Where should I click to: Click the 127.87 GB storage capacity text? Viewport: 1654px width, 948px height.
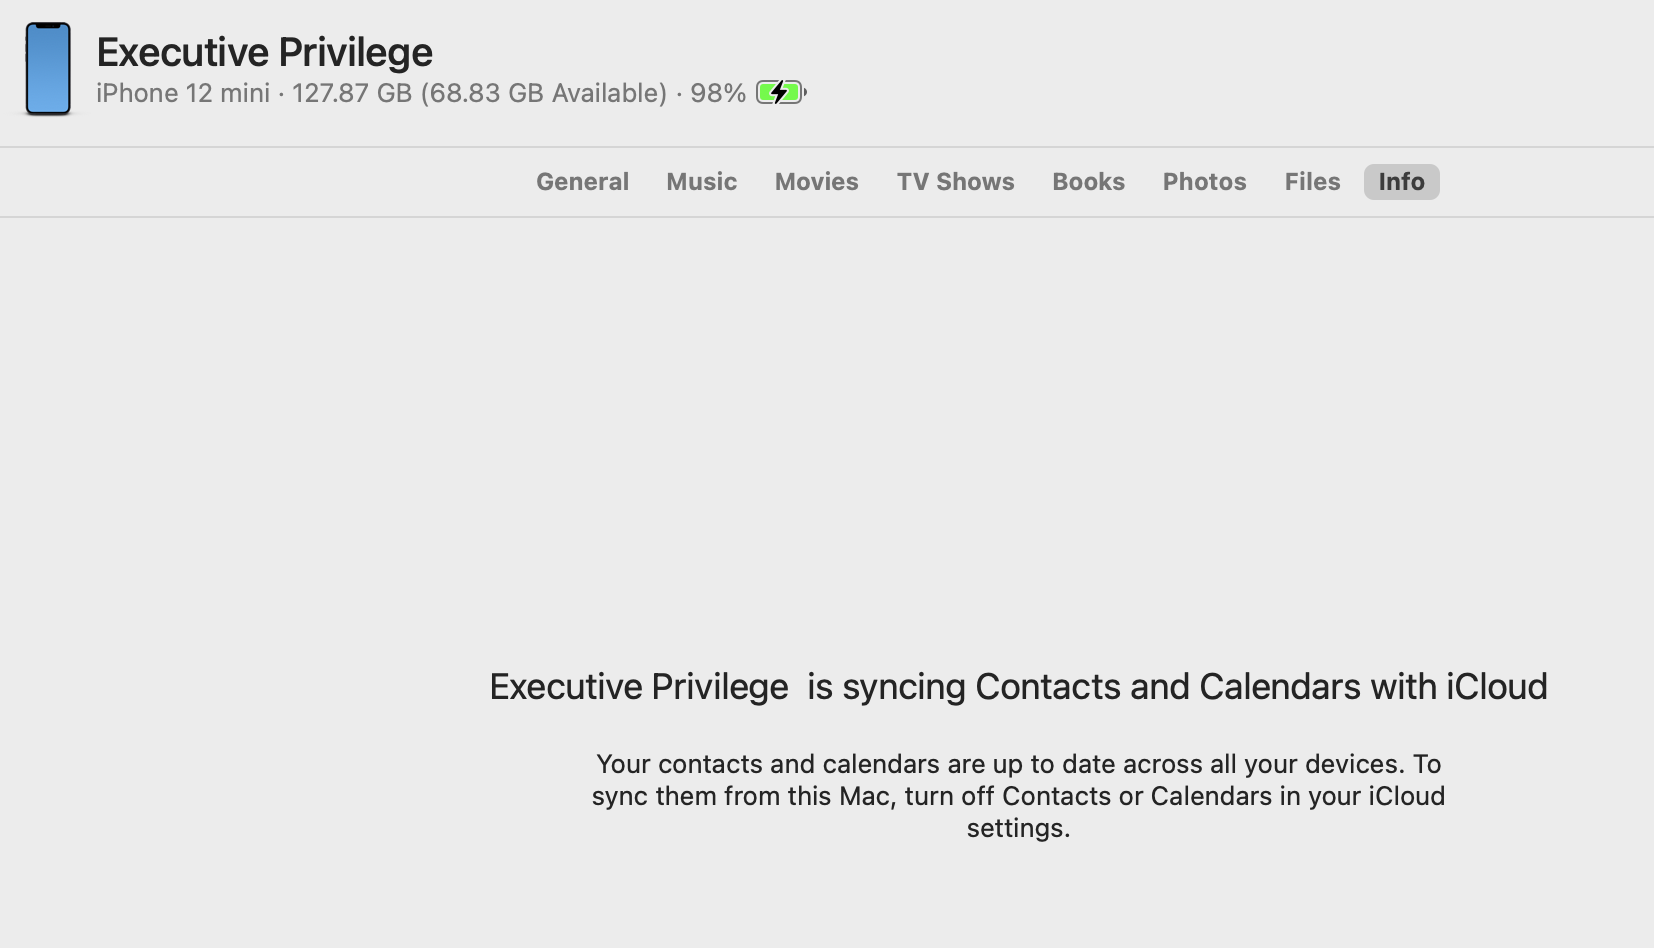351,93
